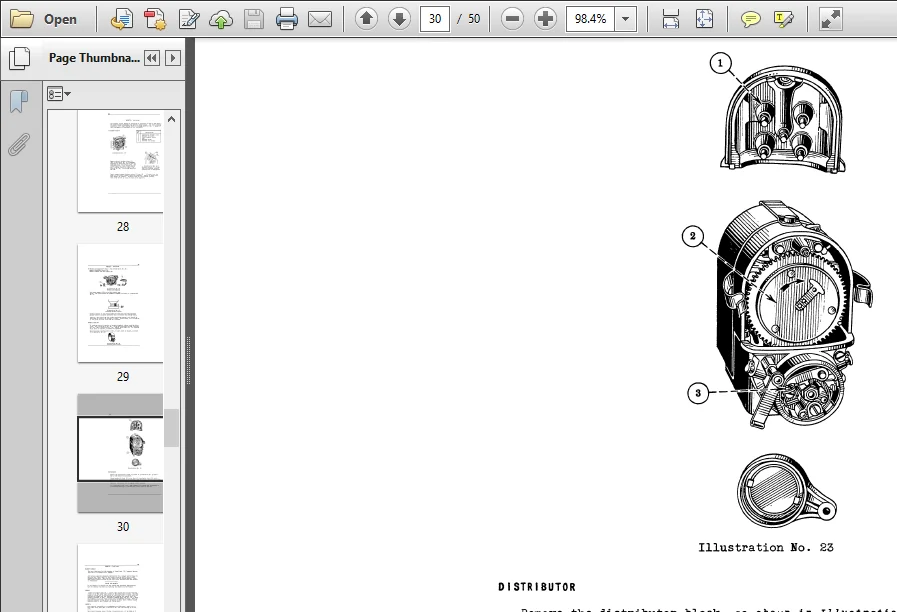897x612 pixels.
Task: Click the fit one full page icon
Action: 704,19
